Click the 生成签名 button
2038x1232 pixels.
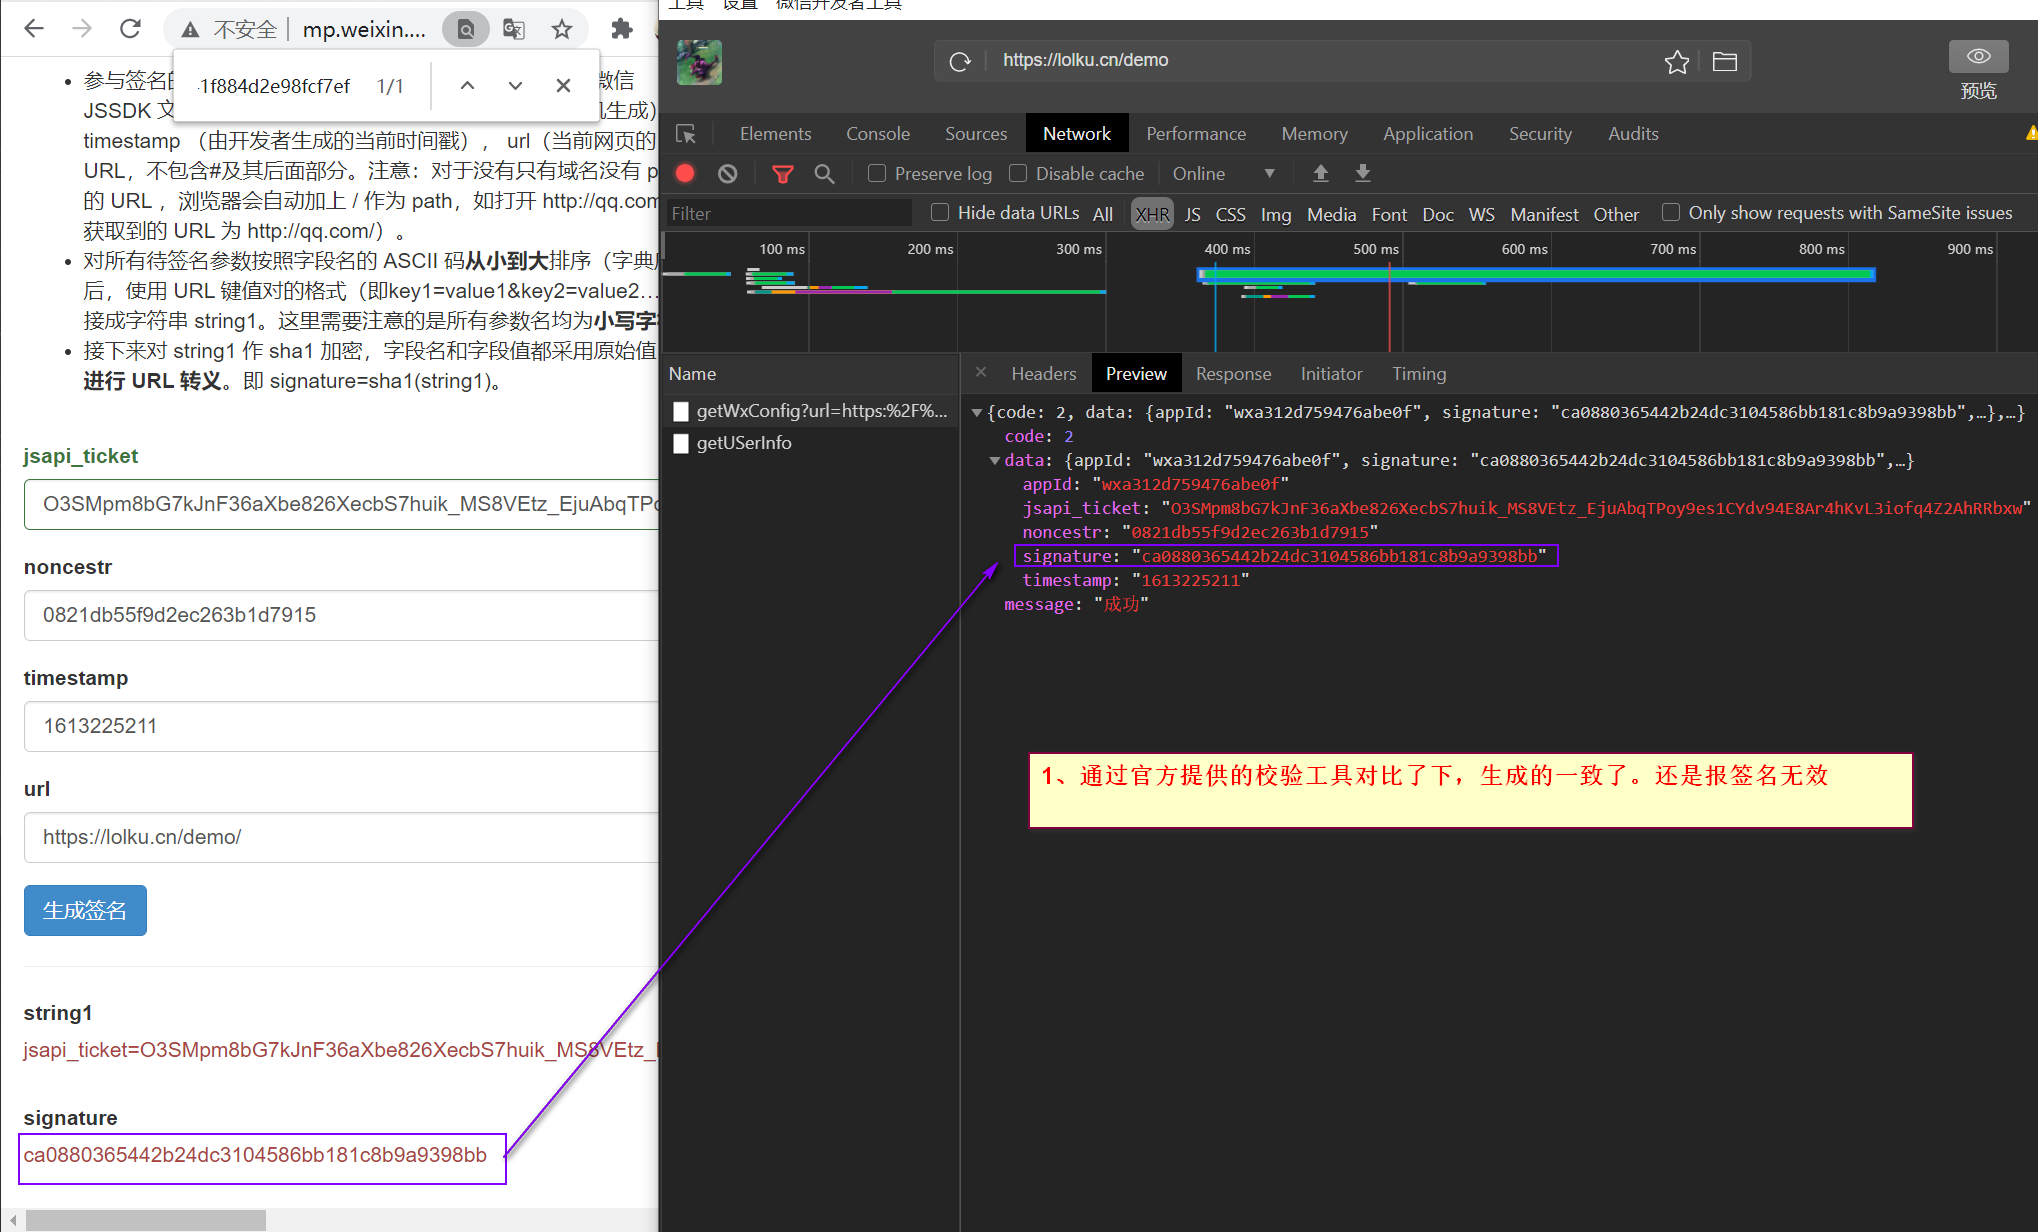pos(85,910)
